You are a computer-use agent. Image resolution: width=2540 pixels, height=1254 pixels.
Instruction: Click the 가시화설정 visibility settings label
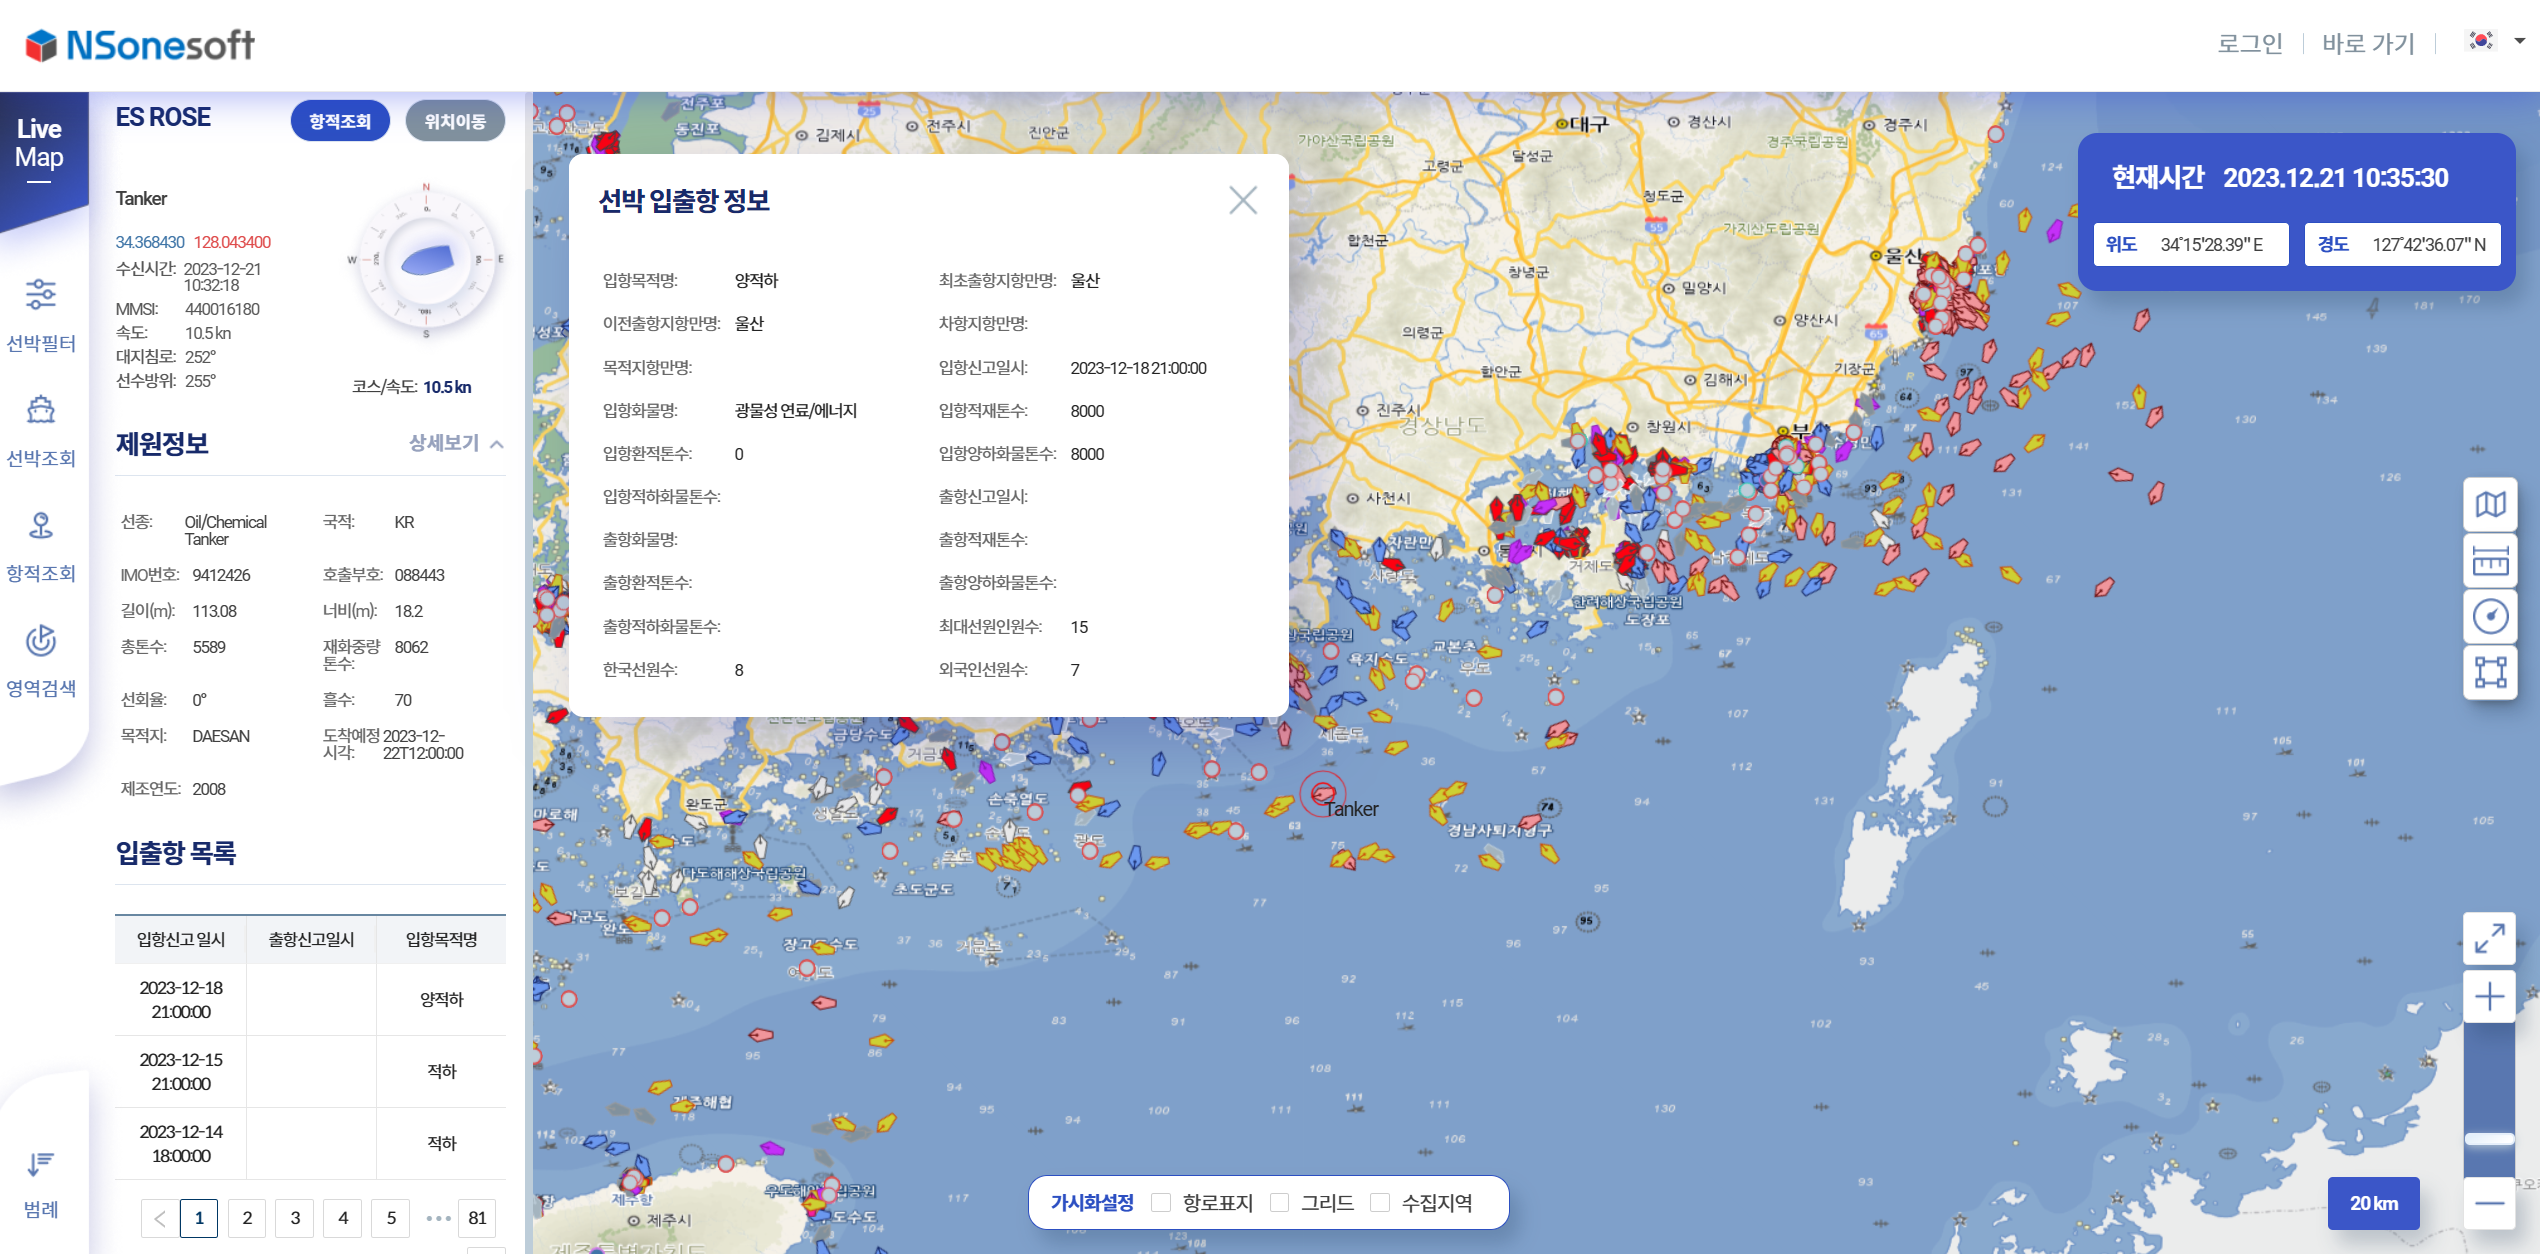click(1092, 1202)
